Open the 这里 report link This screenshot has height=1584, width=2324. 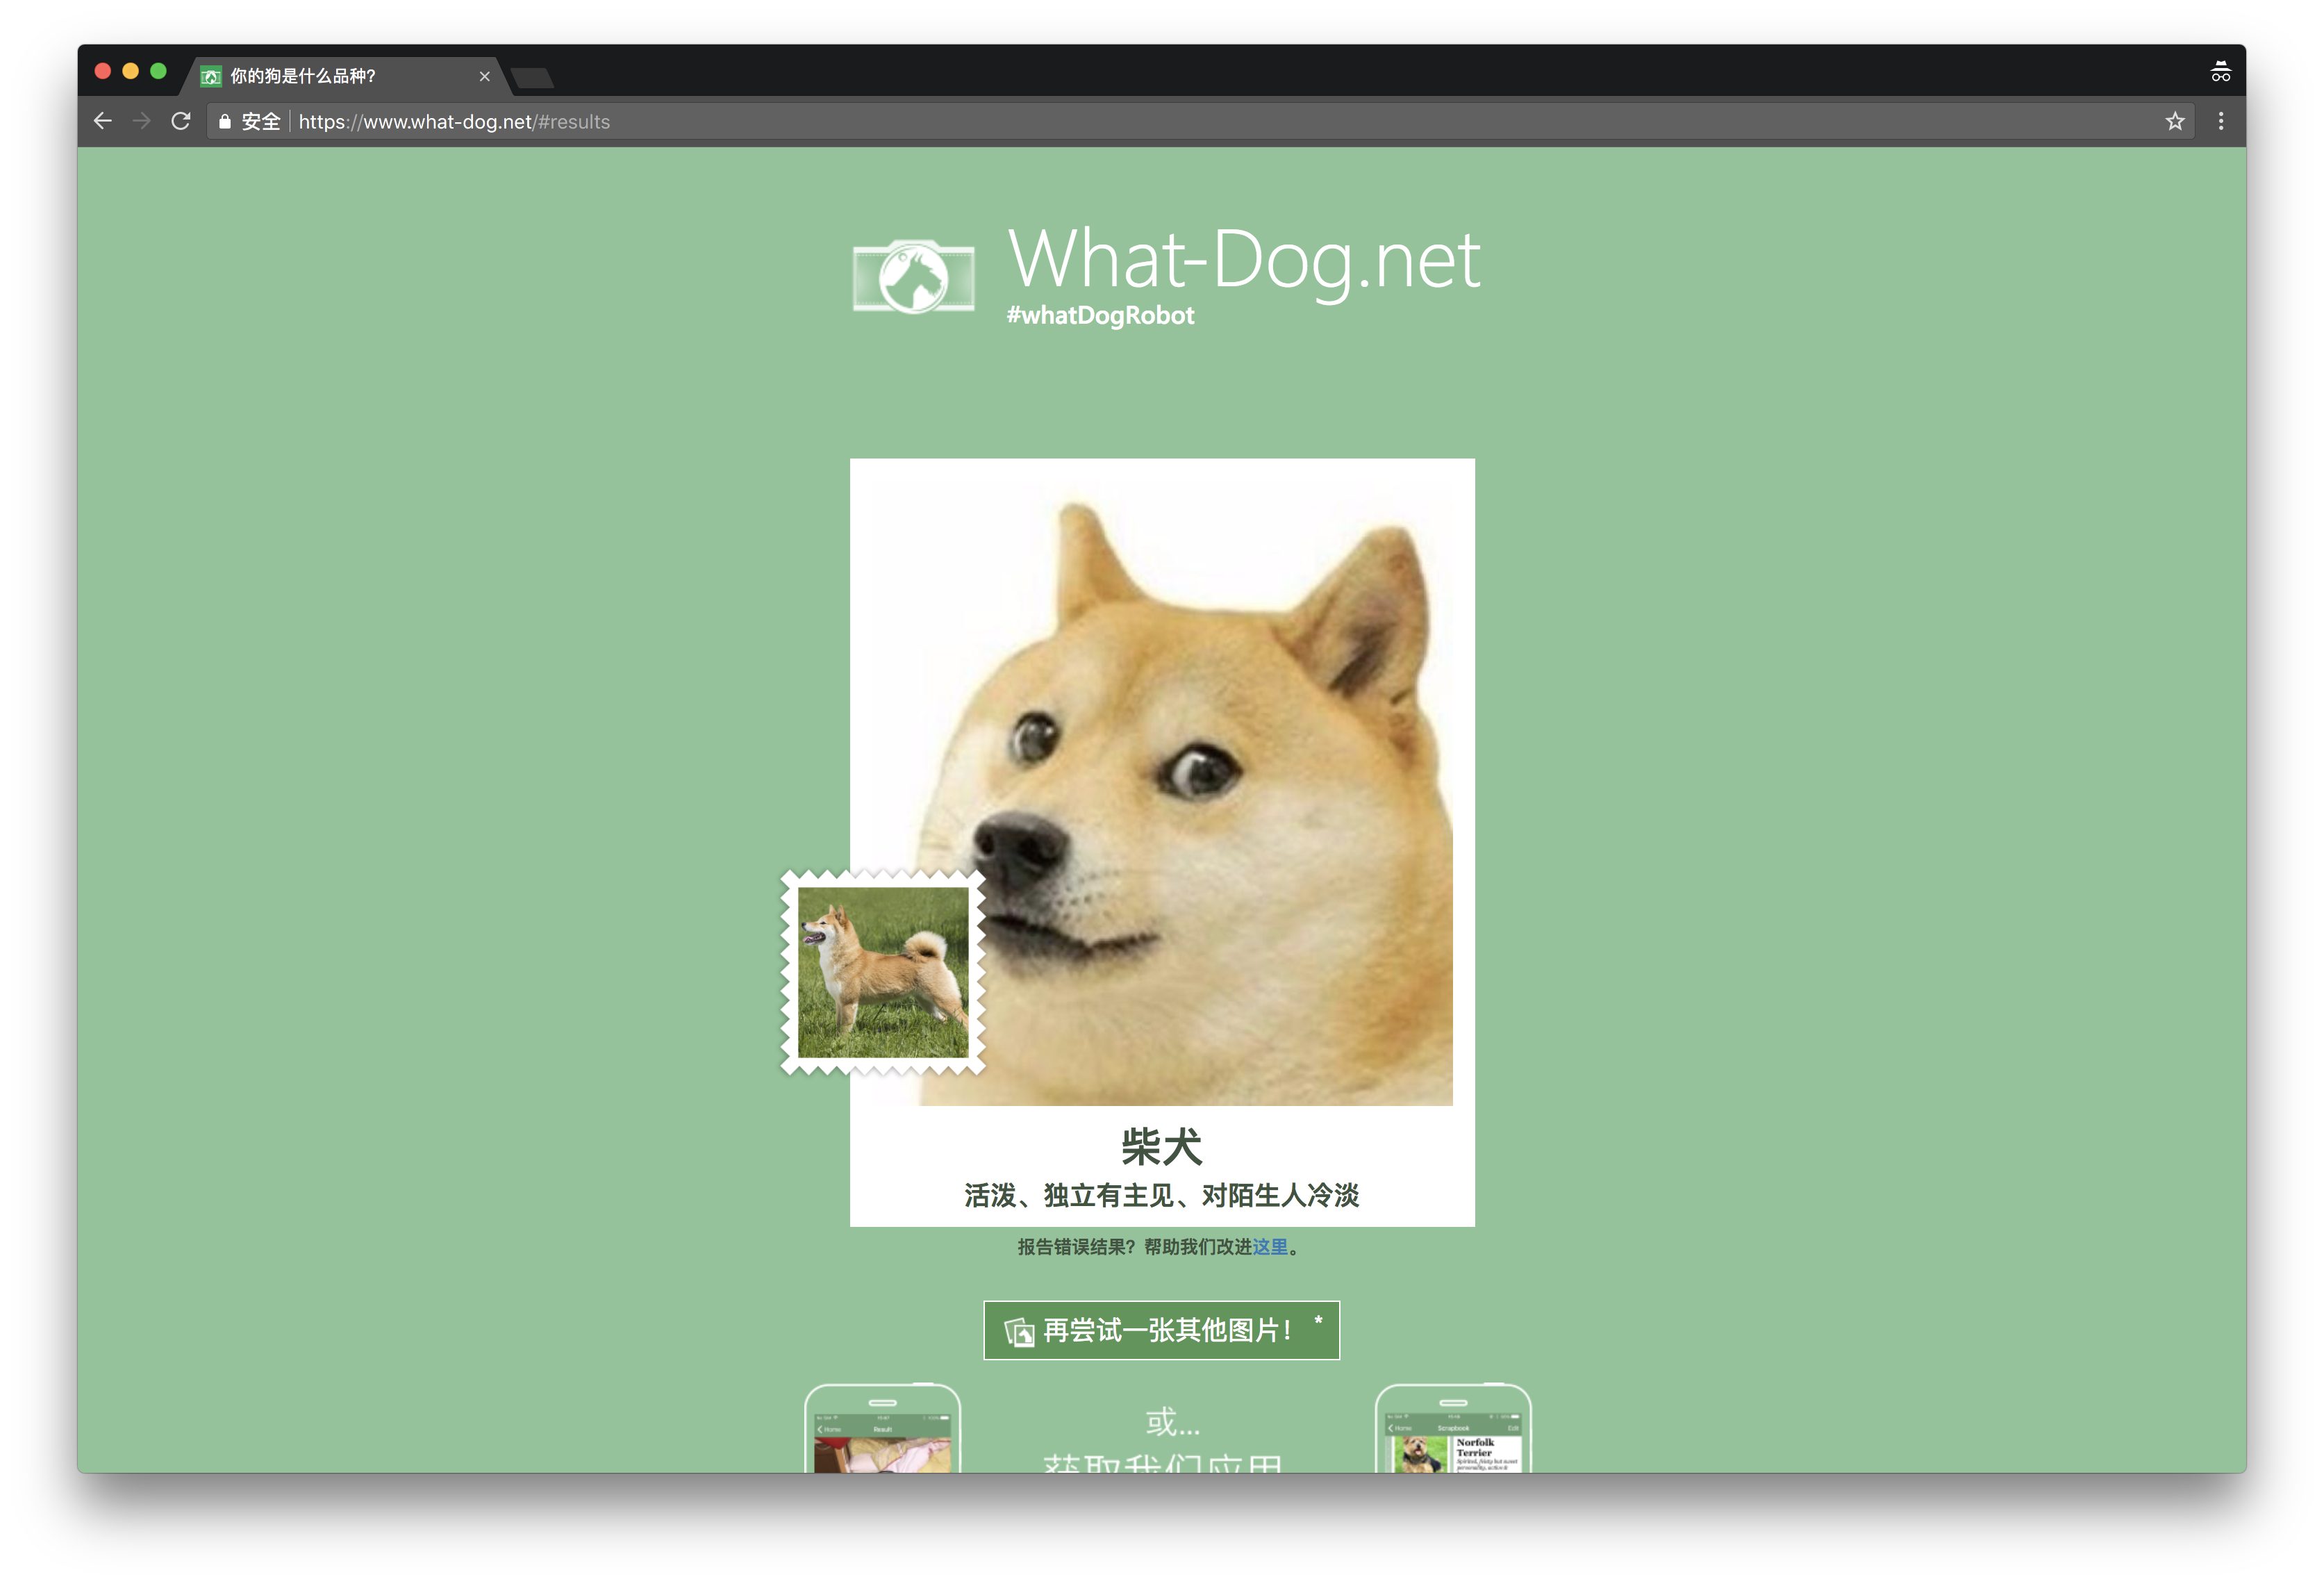point(1270,1247)
